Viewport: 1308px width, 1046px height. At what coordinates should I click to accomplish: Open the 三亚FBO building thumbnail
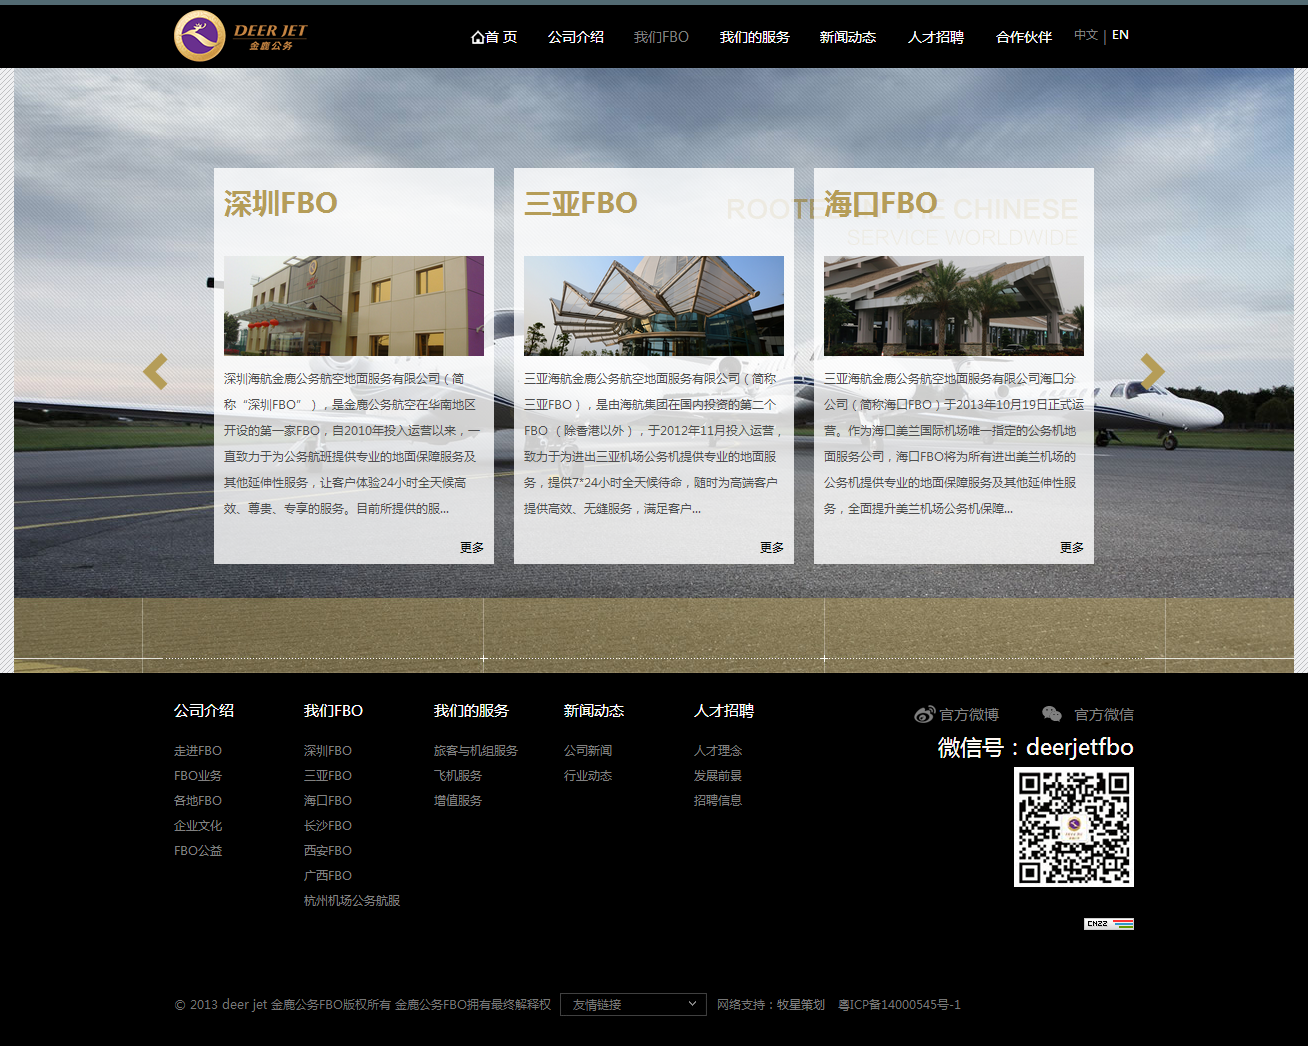(x=654, y=306)
